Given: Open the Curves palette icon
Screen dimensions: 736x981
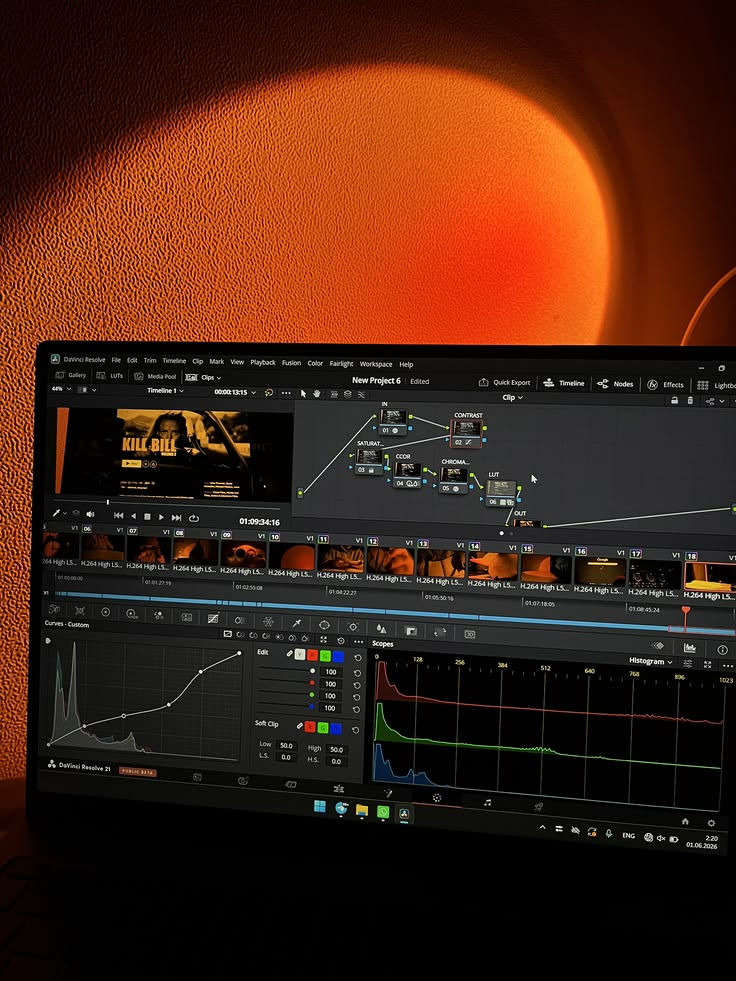Looking at the screenshot, I should (213, 618).
